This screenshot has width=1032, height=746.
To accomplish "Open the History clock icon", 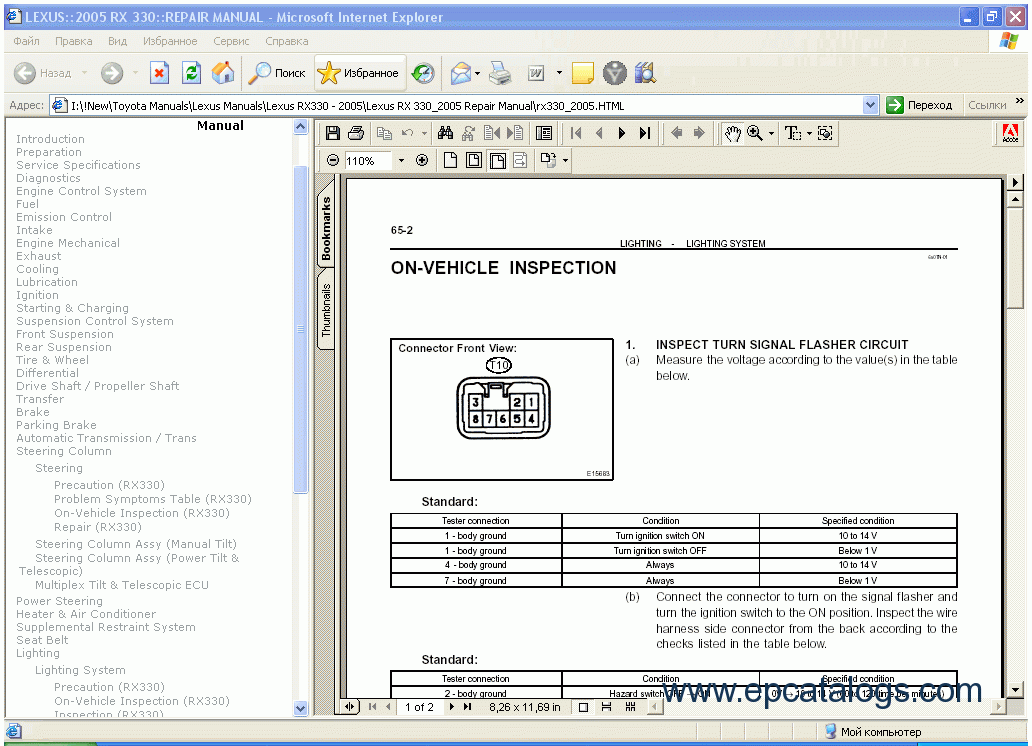I will click(x=423, y=72).
